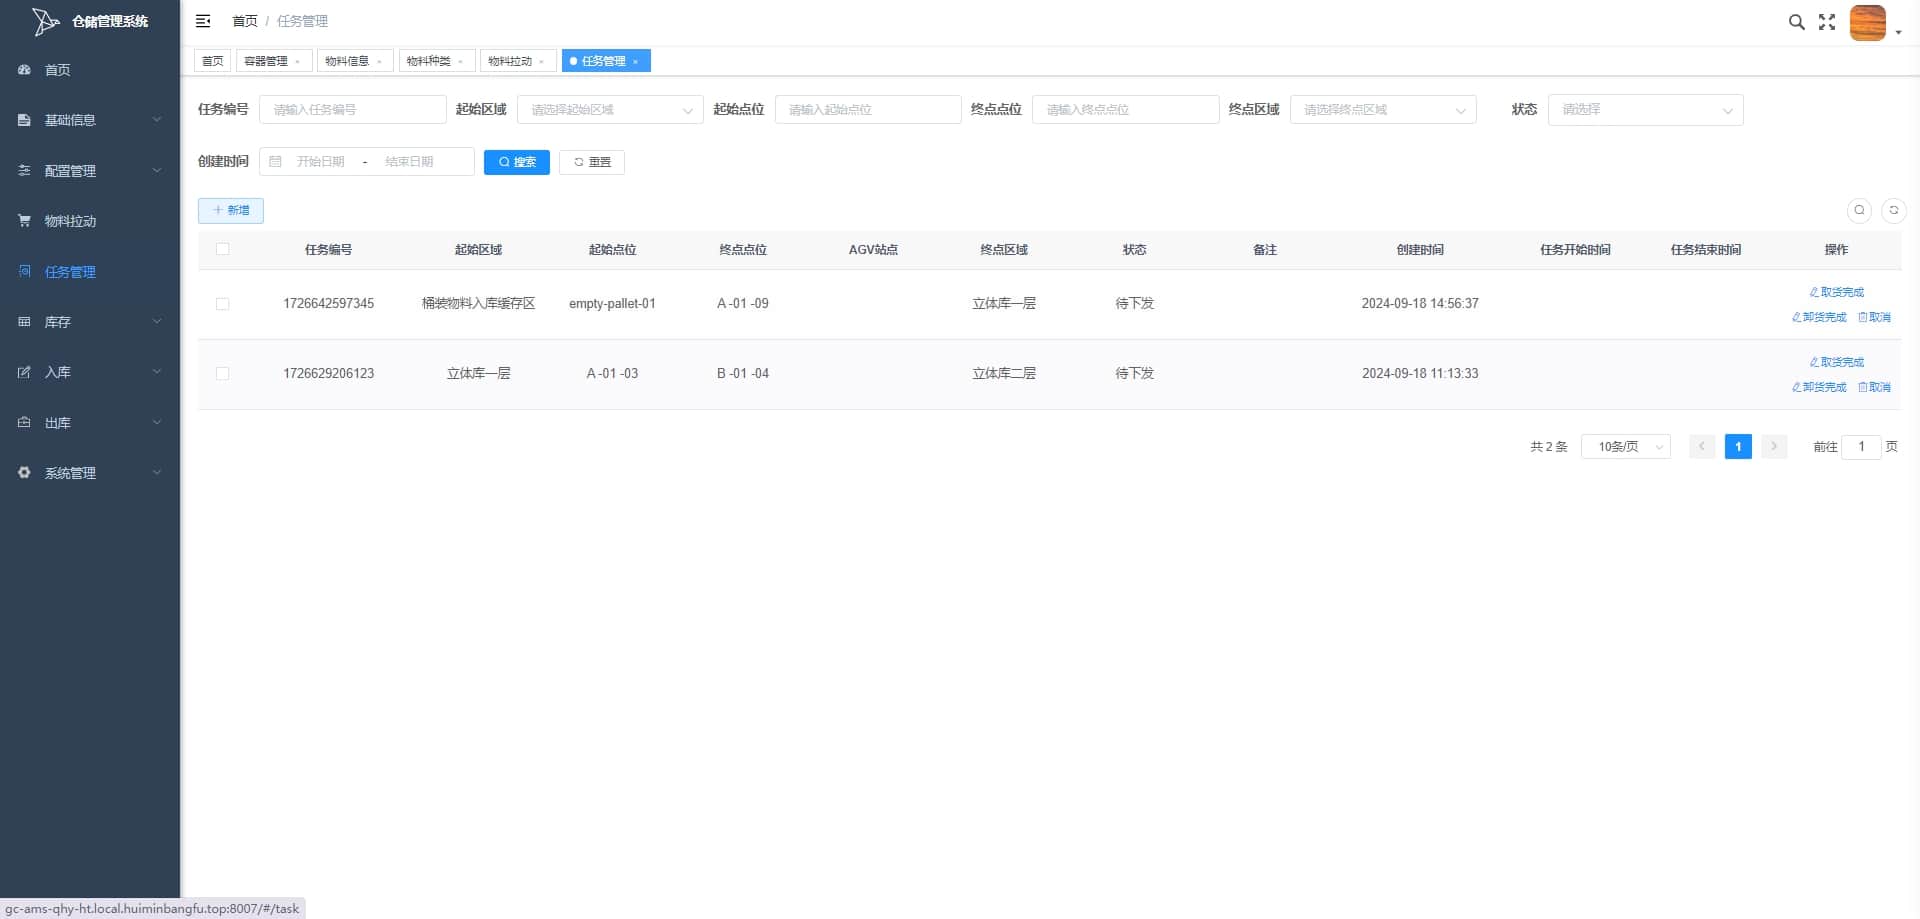Click the 基础信息 sidebar icon

pos(24,120)
